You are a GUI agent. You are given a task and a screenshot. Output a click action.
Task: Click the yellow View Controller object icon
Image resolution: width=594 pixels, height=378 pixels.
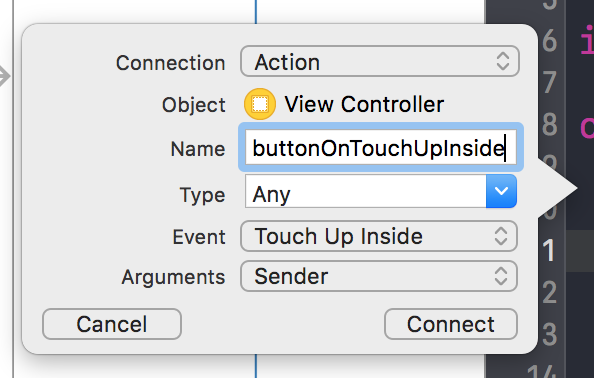260,104
